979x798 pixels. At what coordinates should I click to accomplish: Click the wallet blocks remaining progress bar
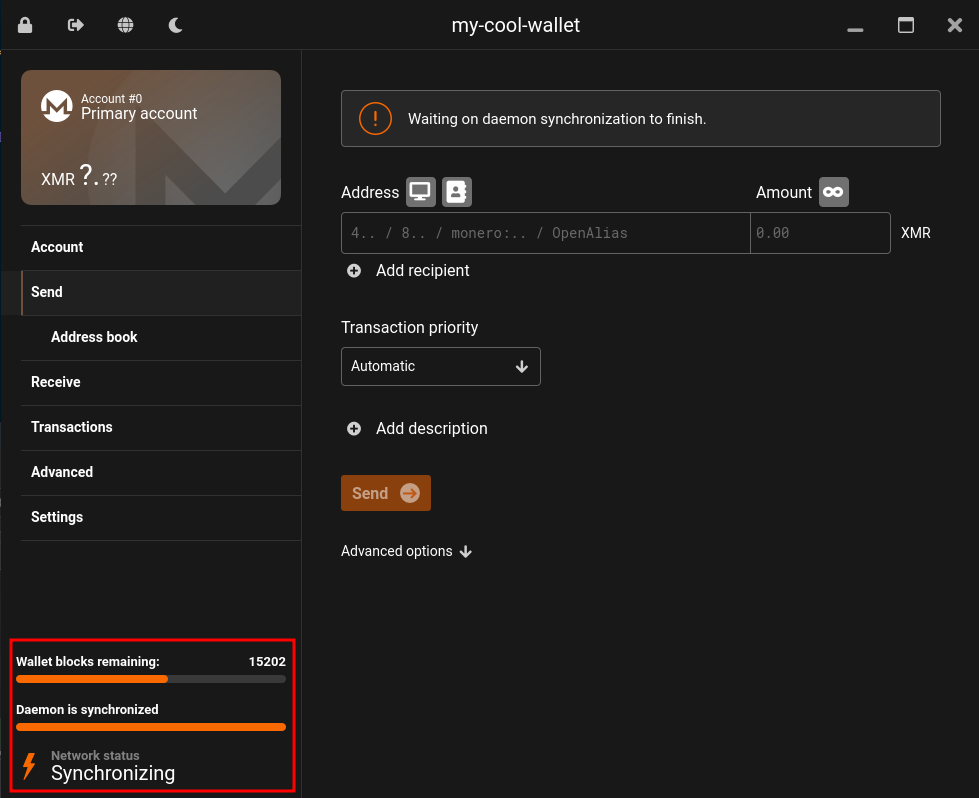151,679
